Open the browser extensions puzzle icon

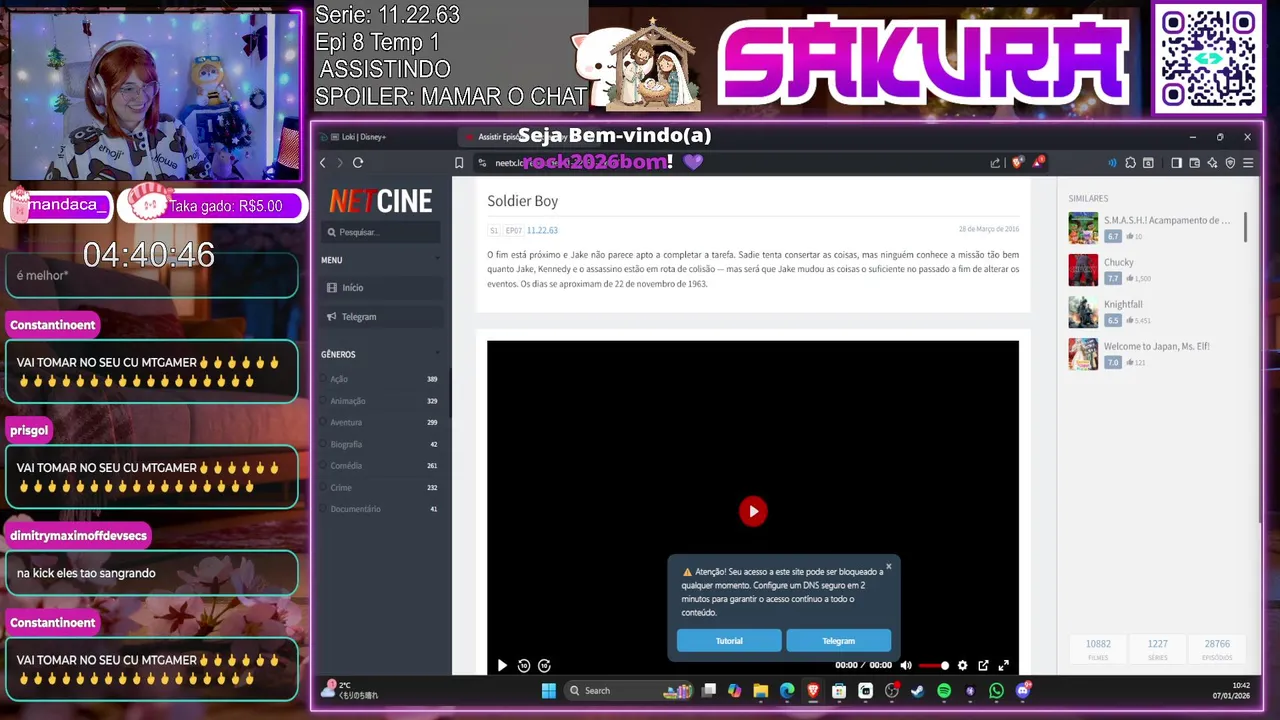1130,163
